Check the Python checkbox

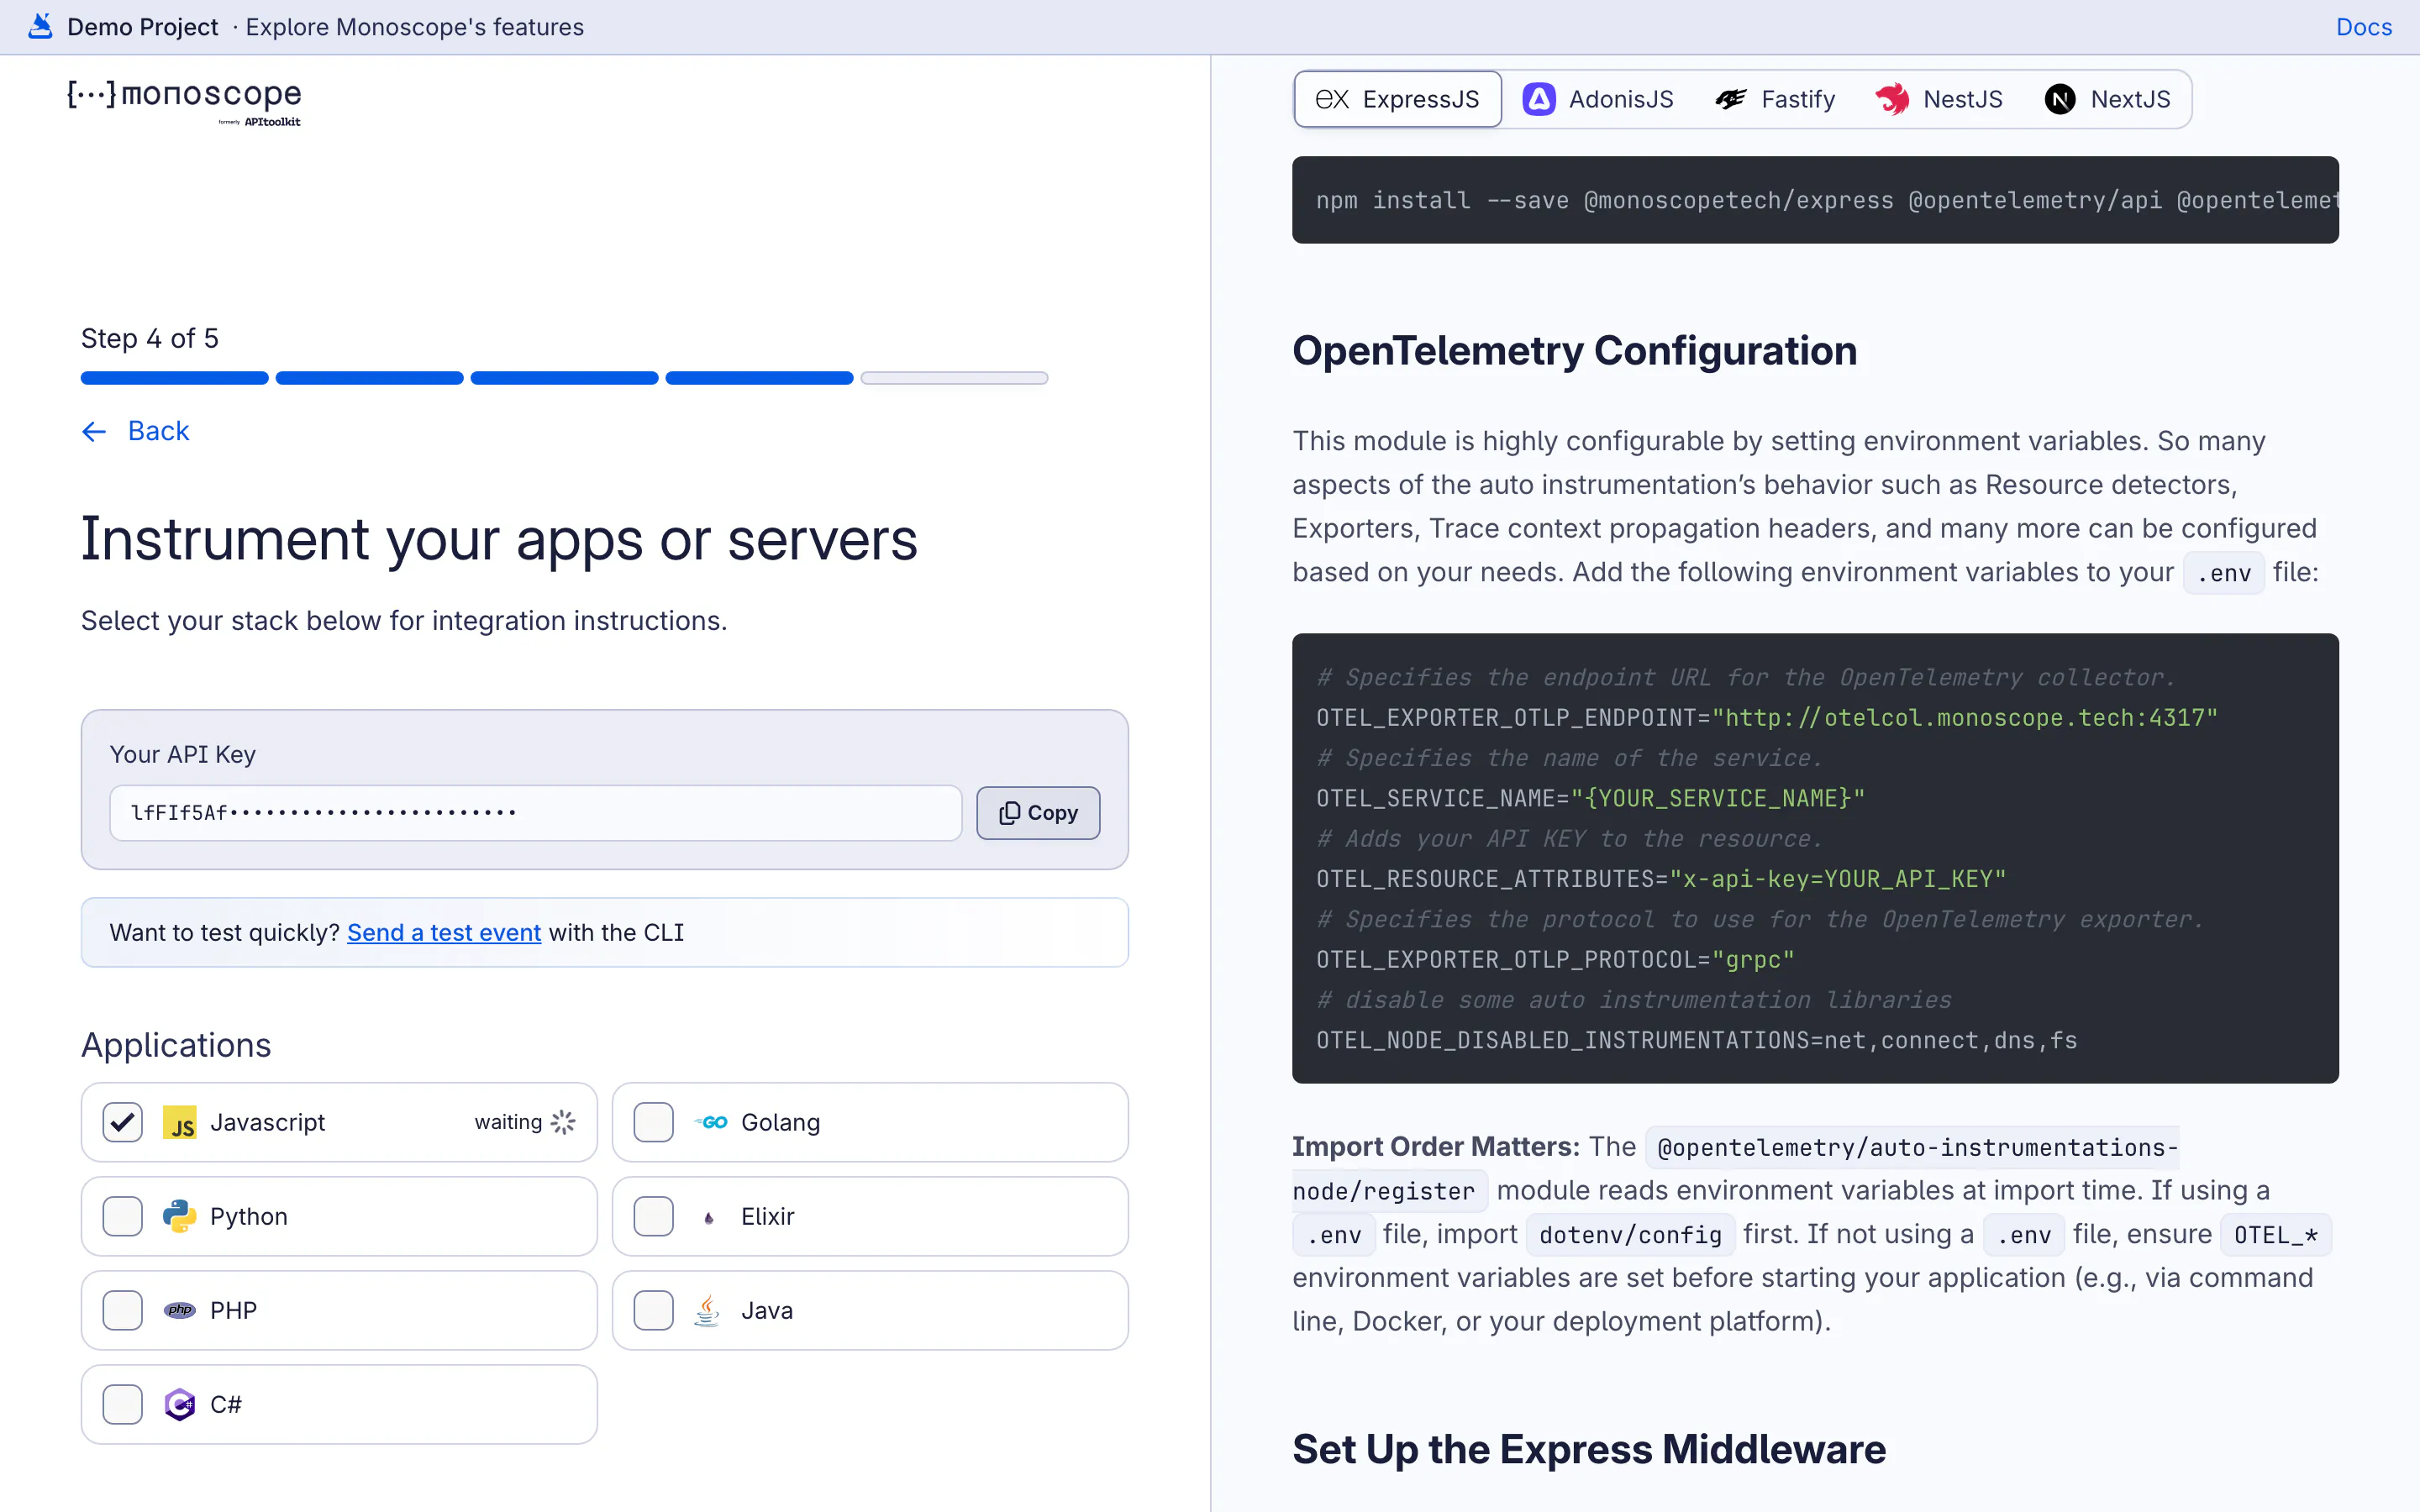pyautogui.click(x=123, y=1216)
